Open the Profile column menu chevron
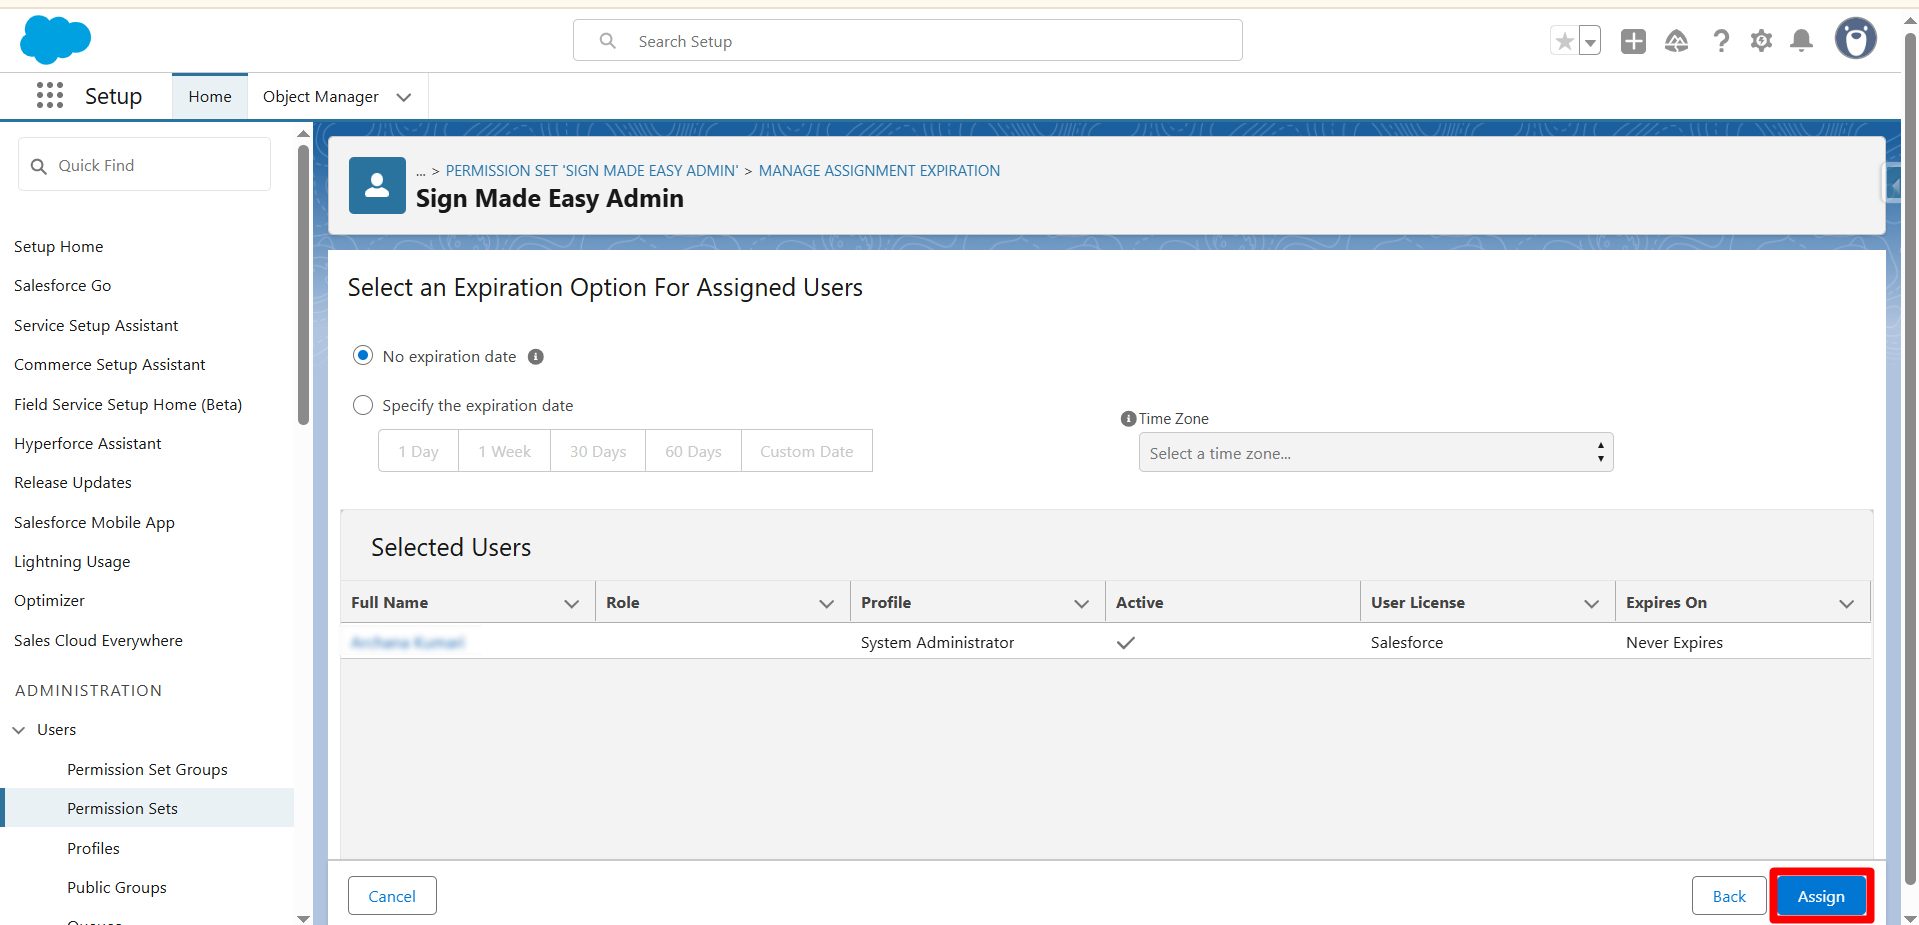This screenshot has height=925, width=1919. pos(1082,603)
